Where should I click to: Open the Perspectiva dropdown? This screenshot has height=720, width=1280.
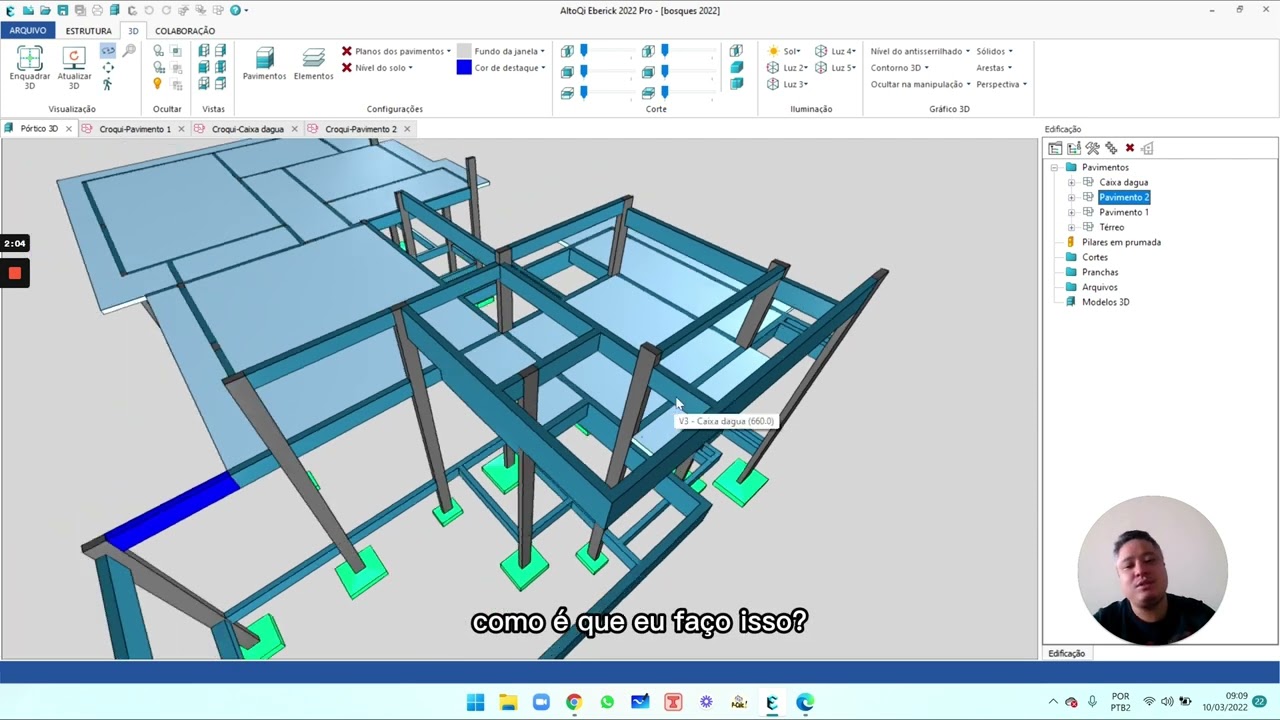1001,84
